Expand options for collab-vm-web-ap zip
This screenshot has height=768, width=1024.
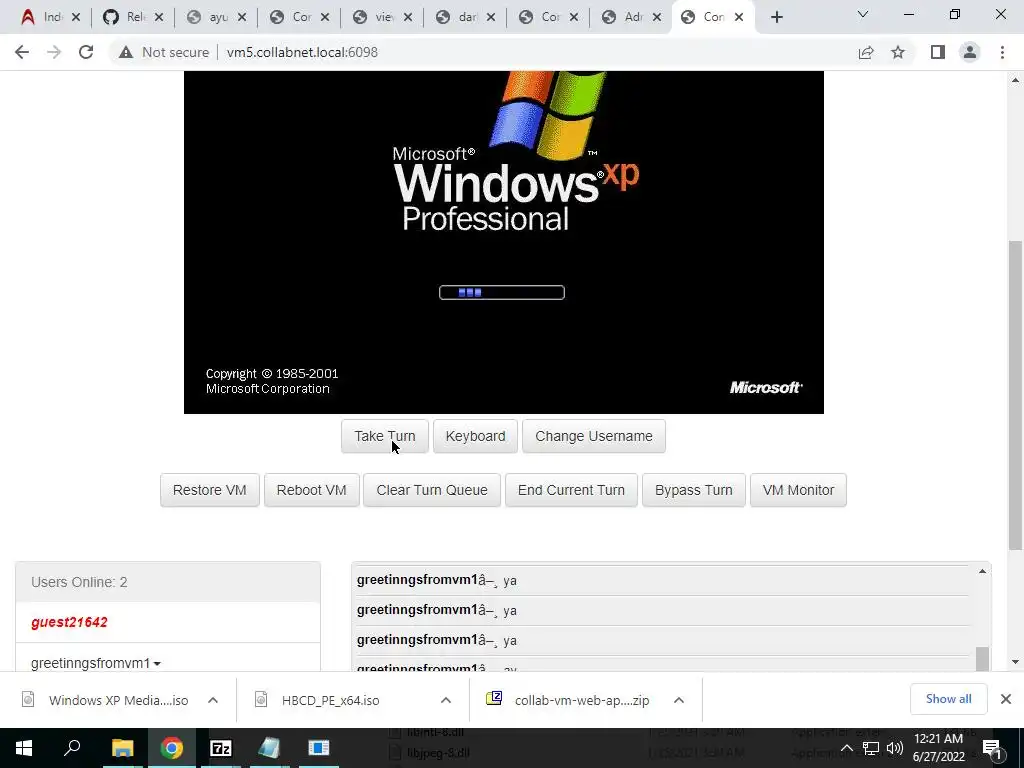(679, 700)
